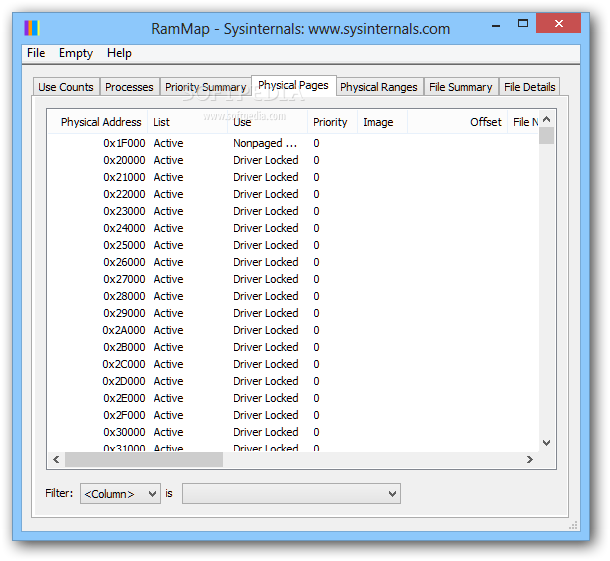
Task: Select the row with address 0x2D000
Action: pos(293,381)
